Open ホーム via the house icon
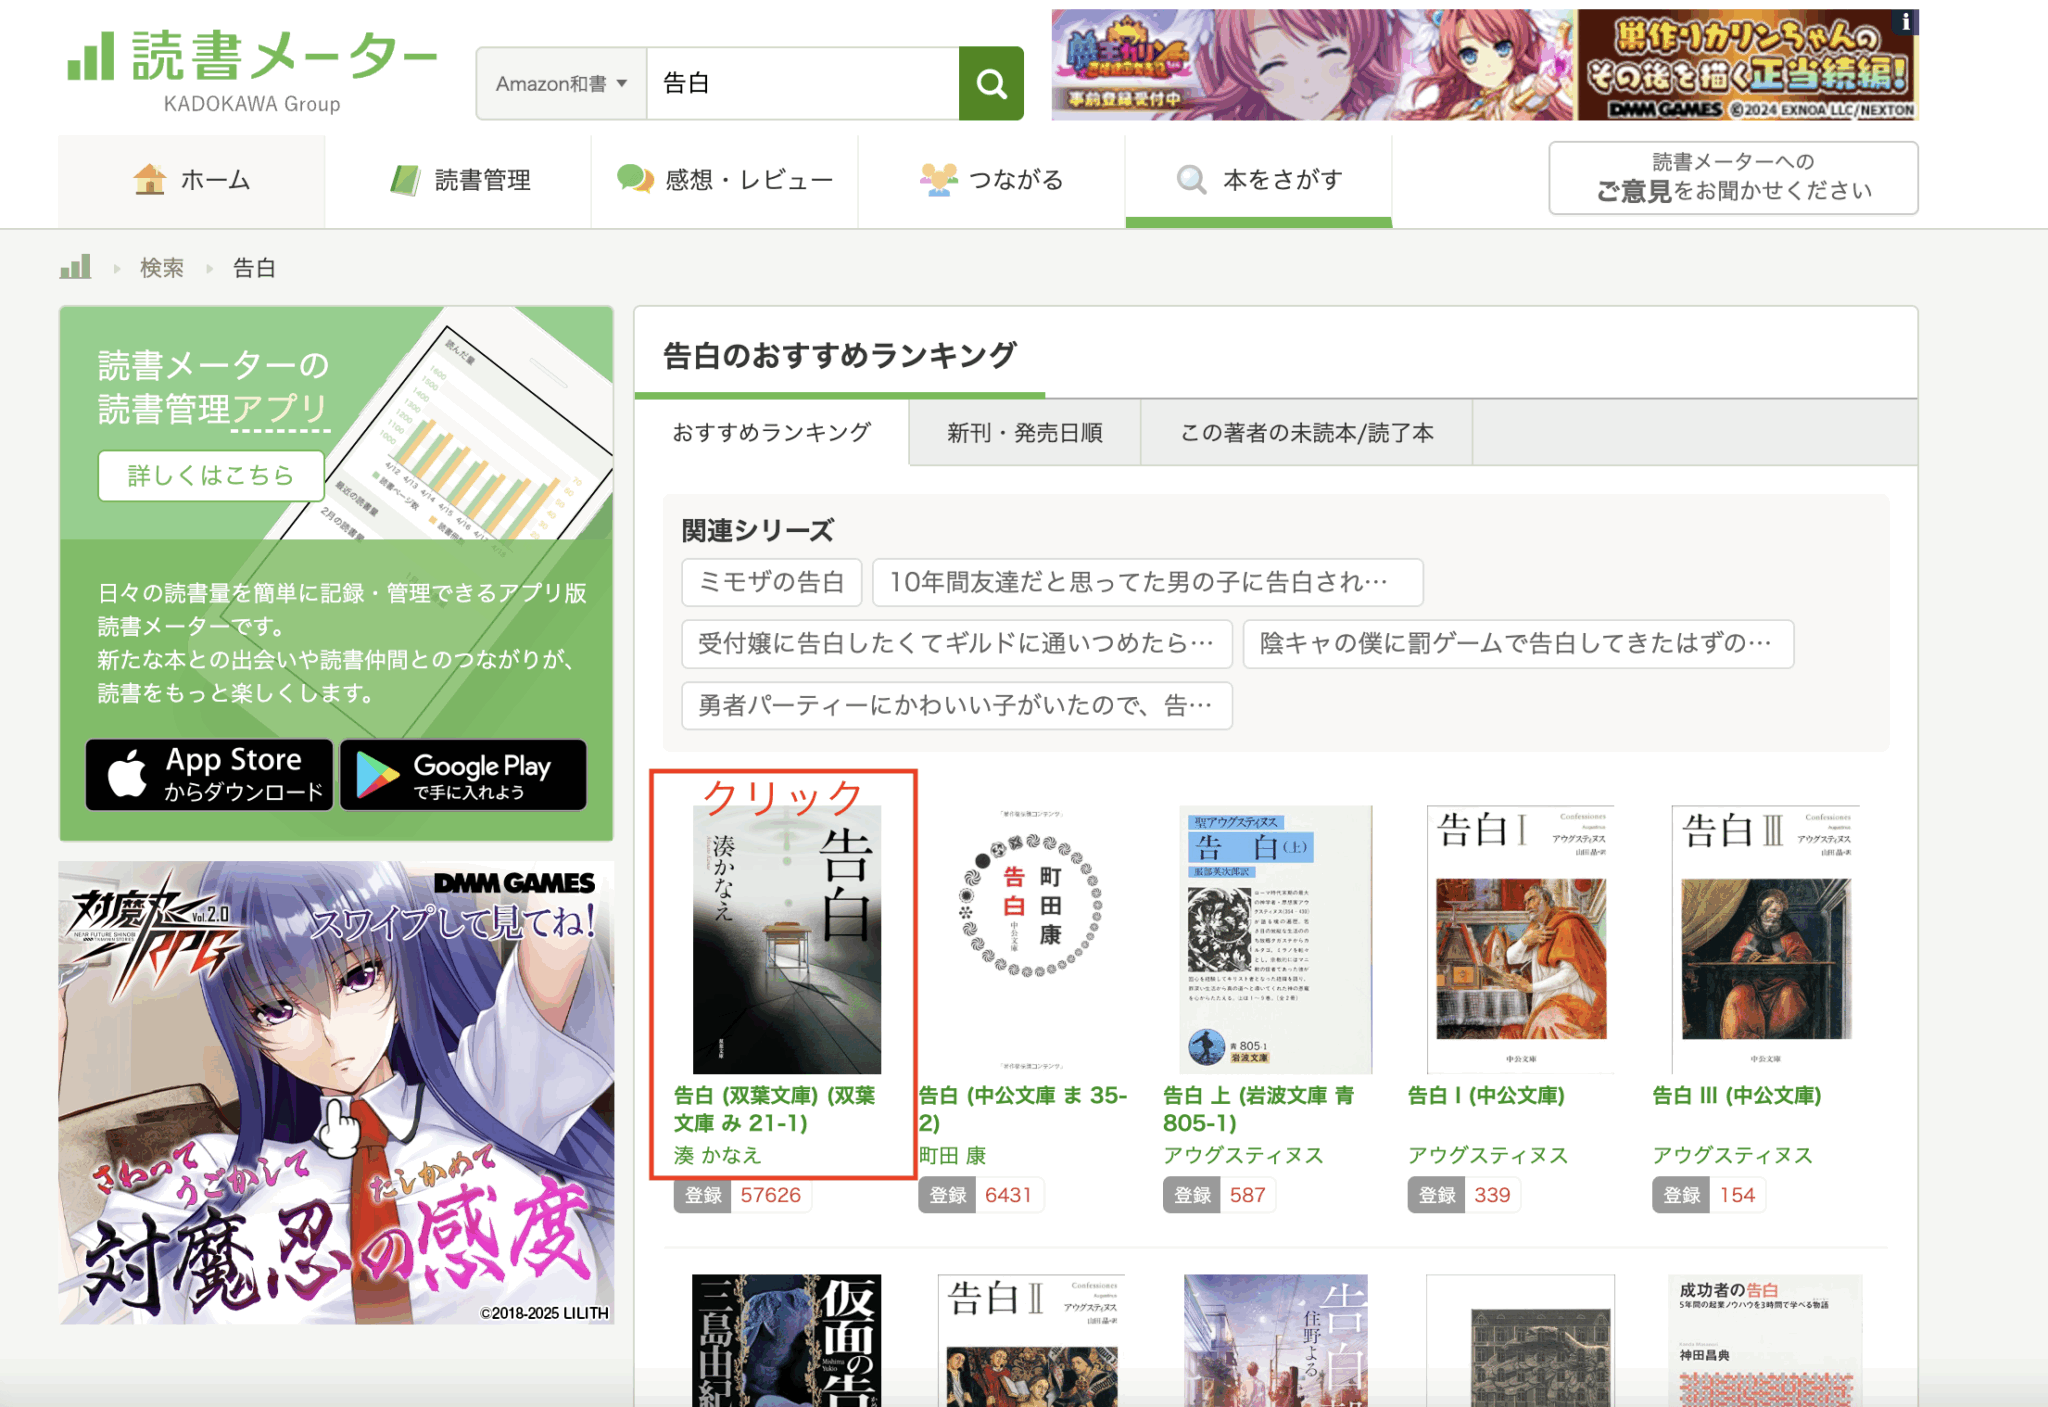The image size is (2048, 1407). click(x=150, y=180)
